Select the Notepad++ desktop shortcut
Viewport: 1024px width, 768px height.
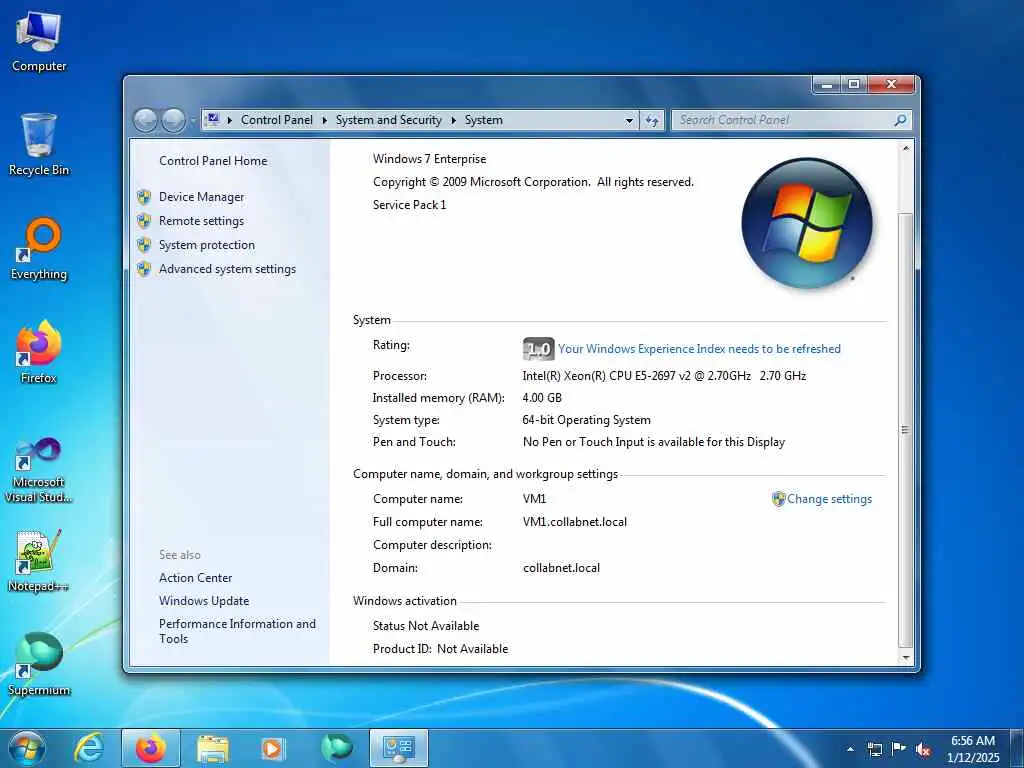pyautogui.click(x=39, y=561)
